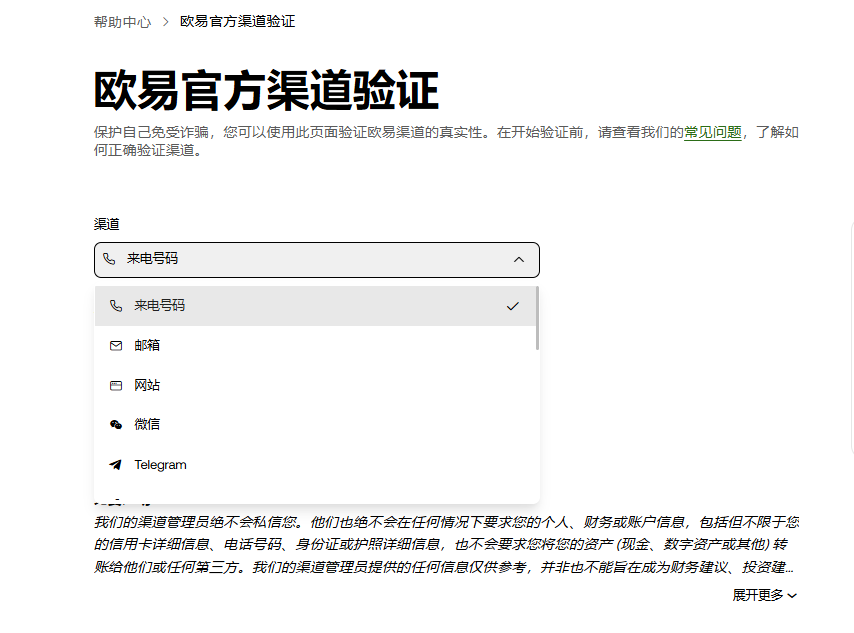Image resolution: width=854 pixels, height=633 pixels.
Task: Click the 来电号码 combo box field
Action: coord(317,260)
